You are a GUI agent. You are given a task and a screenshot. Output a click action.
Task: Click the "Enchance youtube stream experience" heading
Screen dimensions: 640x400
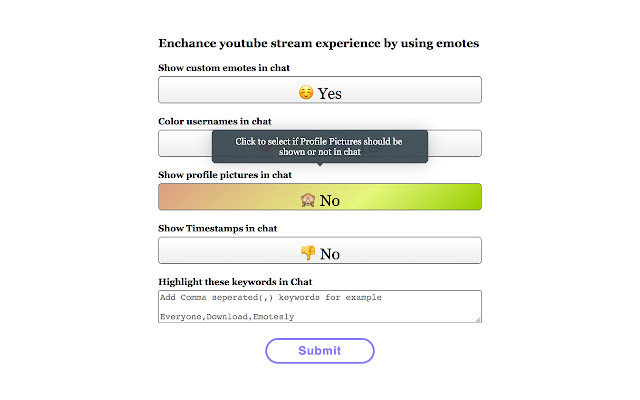318,44
